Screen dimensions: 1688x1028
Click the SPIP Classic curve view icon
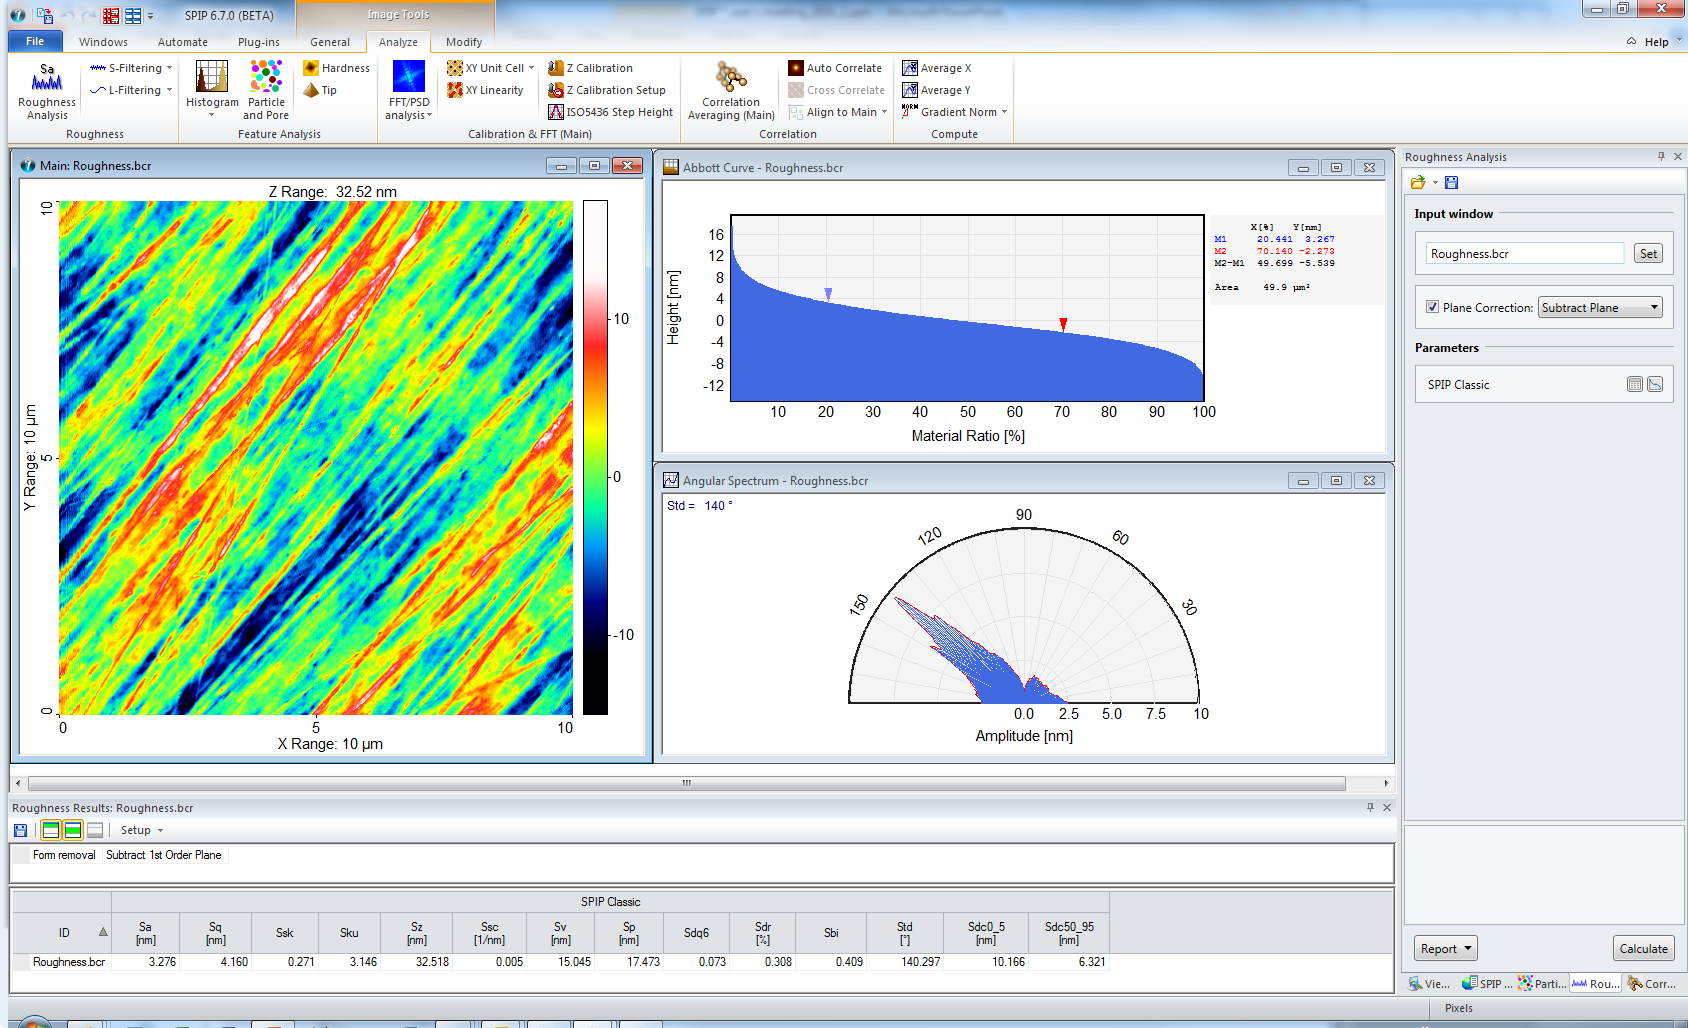pyautogui.click(x=1655, y=384)
